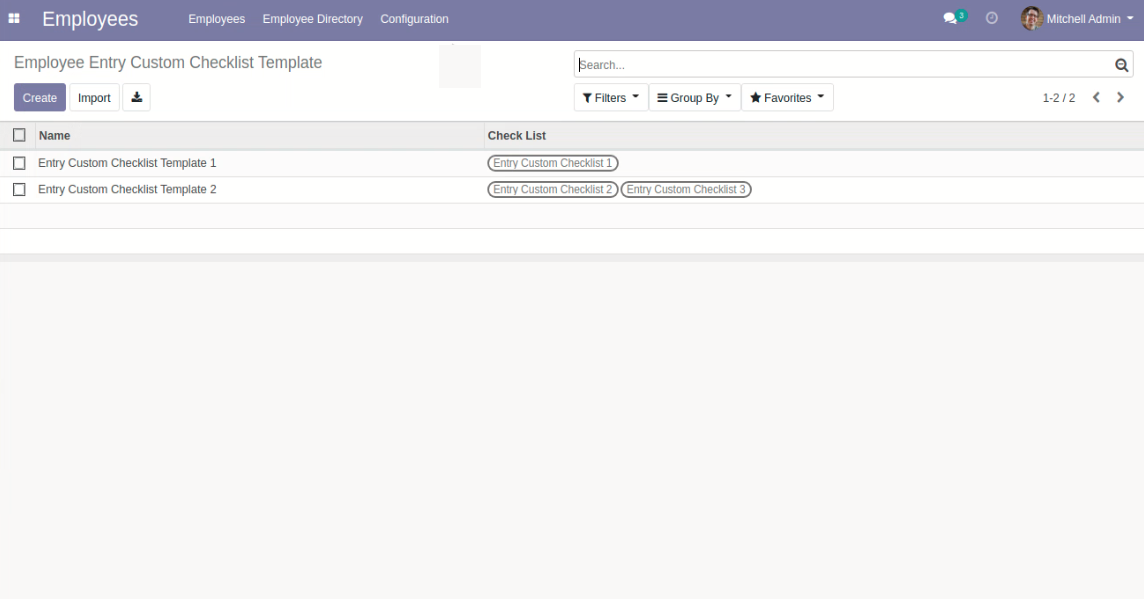
Task: Click the Entry Custom Checklist 1 tag
Action: pos(552,163)
